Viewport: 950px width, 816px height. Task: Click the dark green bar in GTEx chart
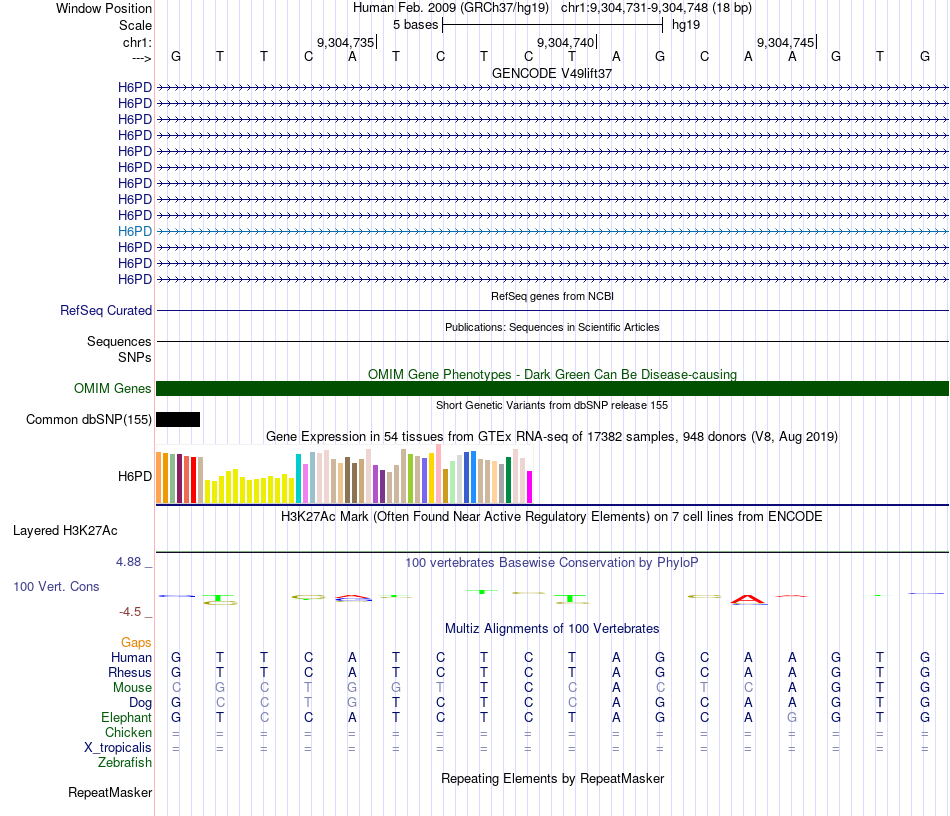tap(508, 480)
